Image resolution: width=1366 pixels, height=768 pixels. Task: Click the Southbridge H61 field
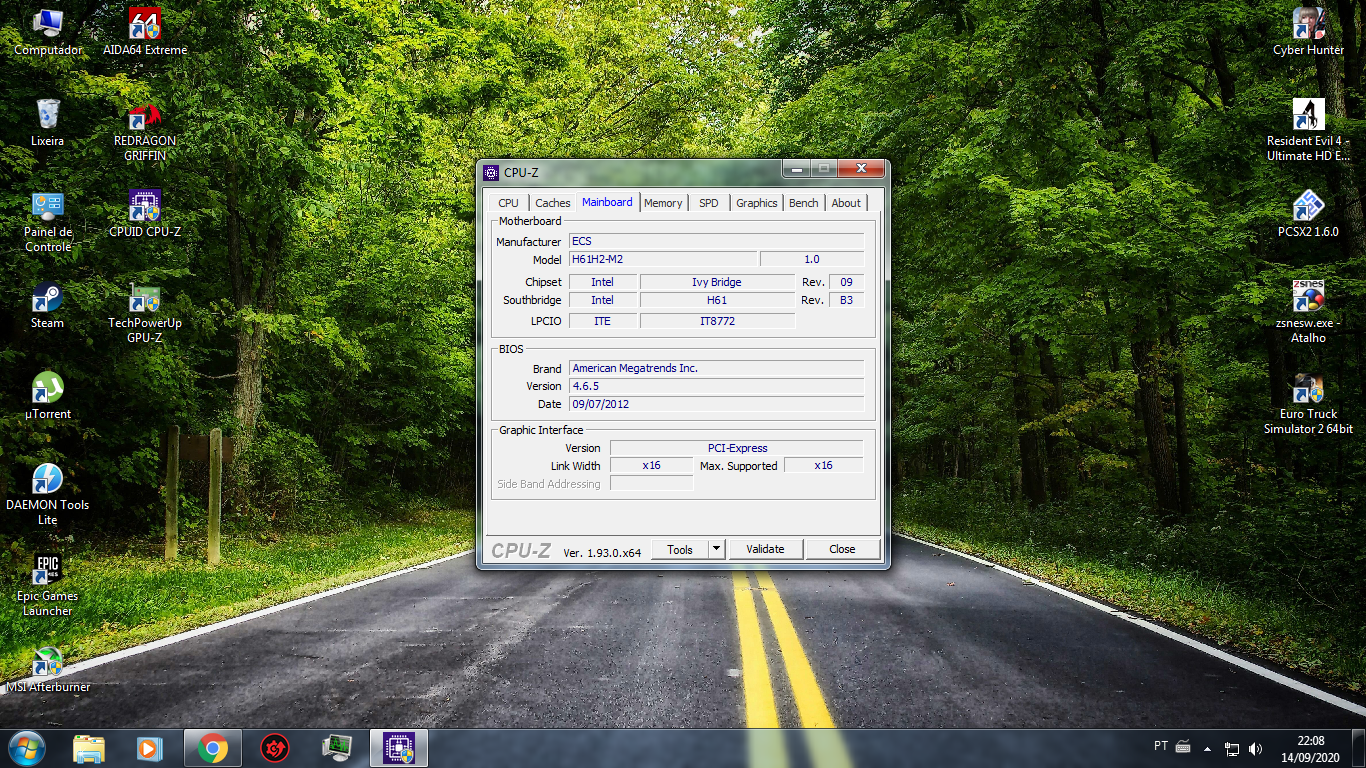pyautogui.click(x=717, y=300)
